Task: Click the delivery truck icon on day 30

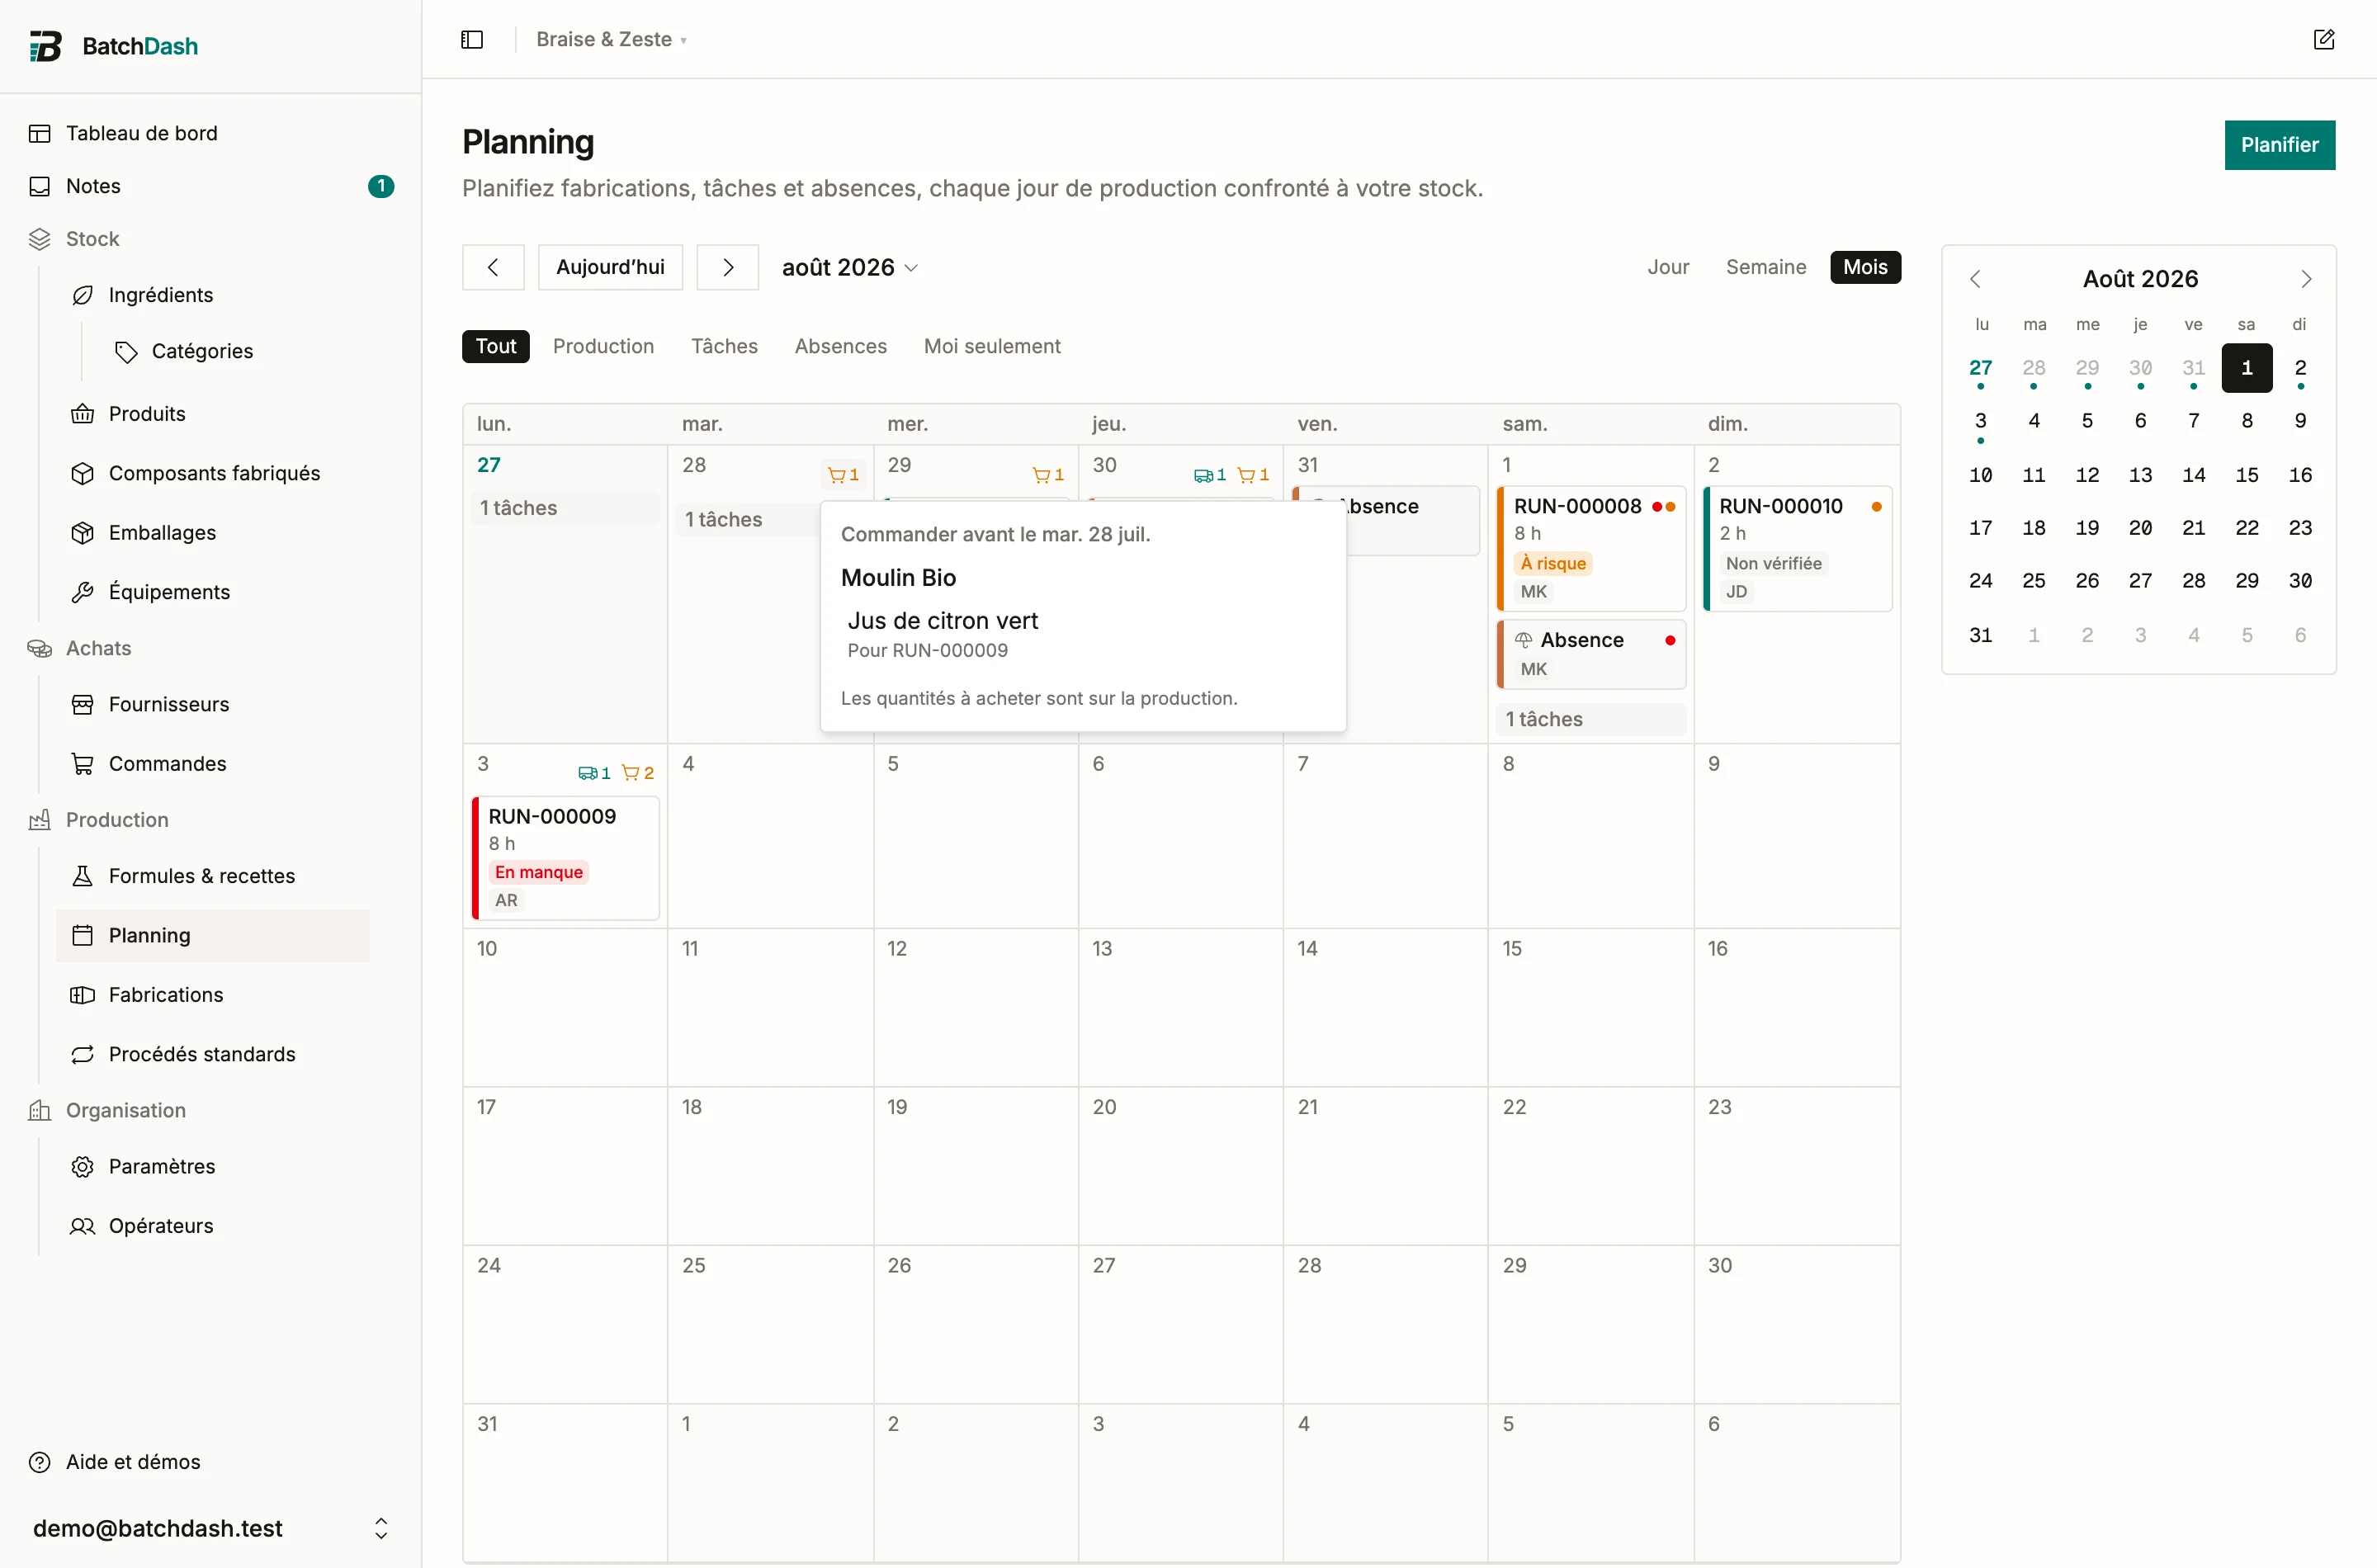Action: tap(1203, 475)
